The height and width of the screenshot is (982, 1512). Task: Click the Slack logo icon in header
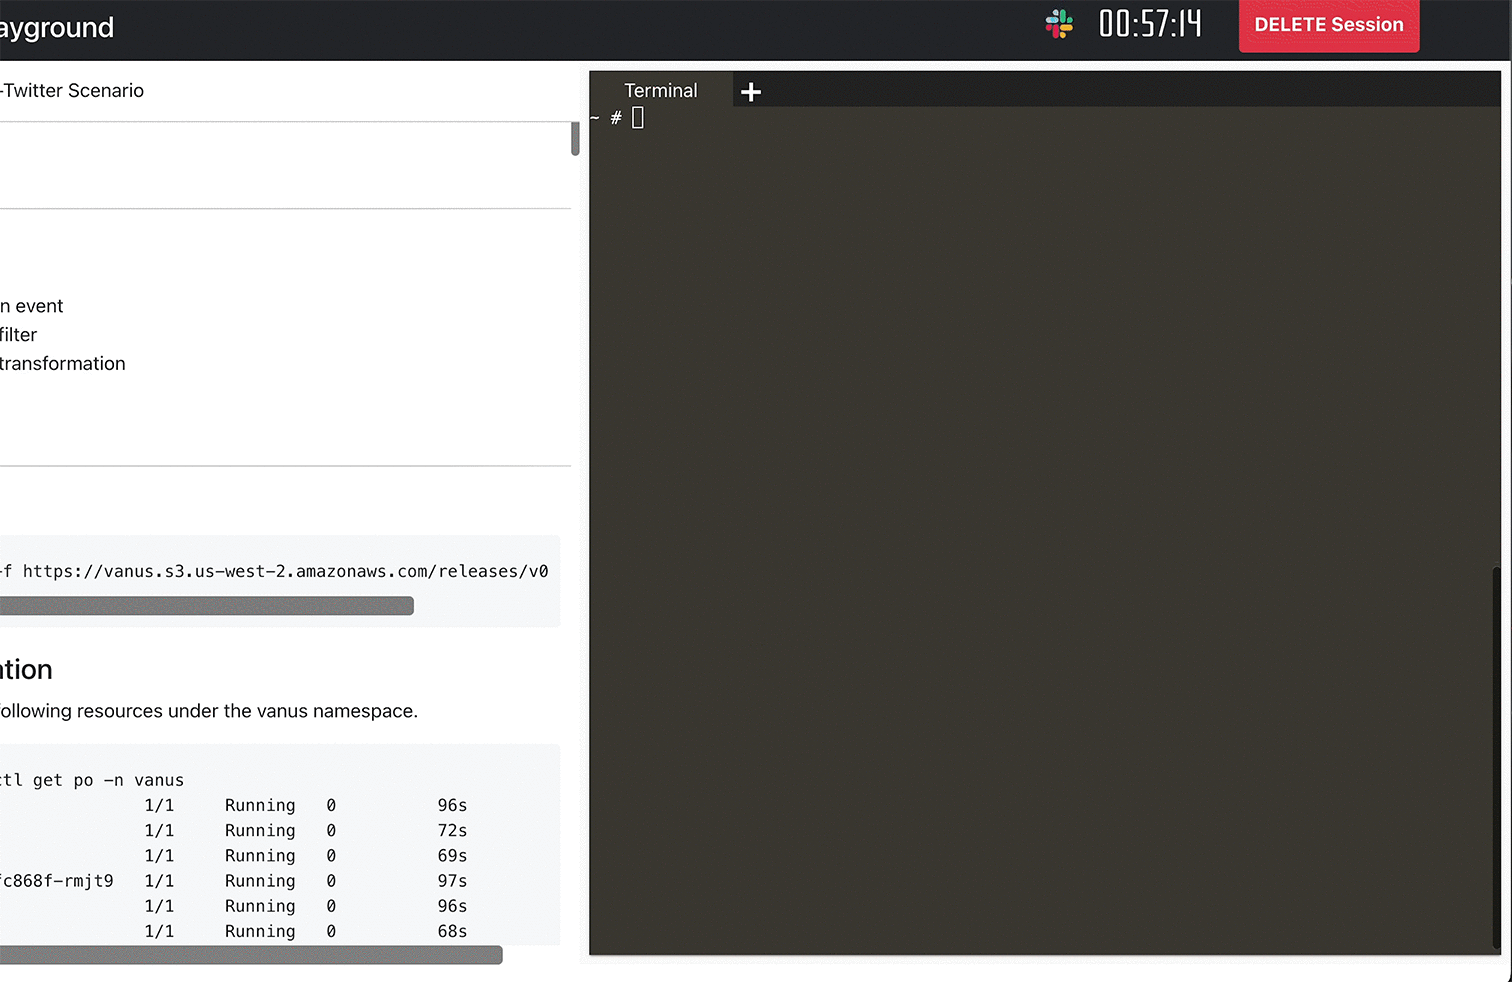click(x=1059, y=24)
